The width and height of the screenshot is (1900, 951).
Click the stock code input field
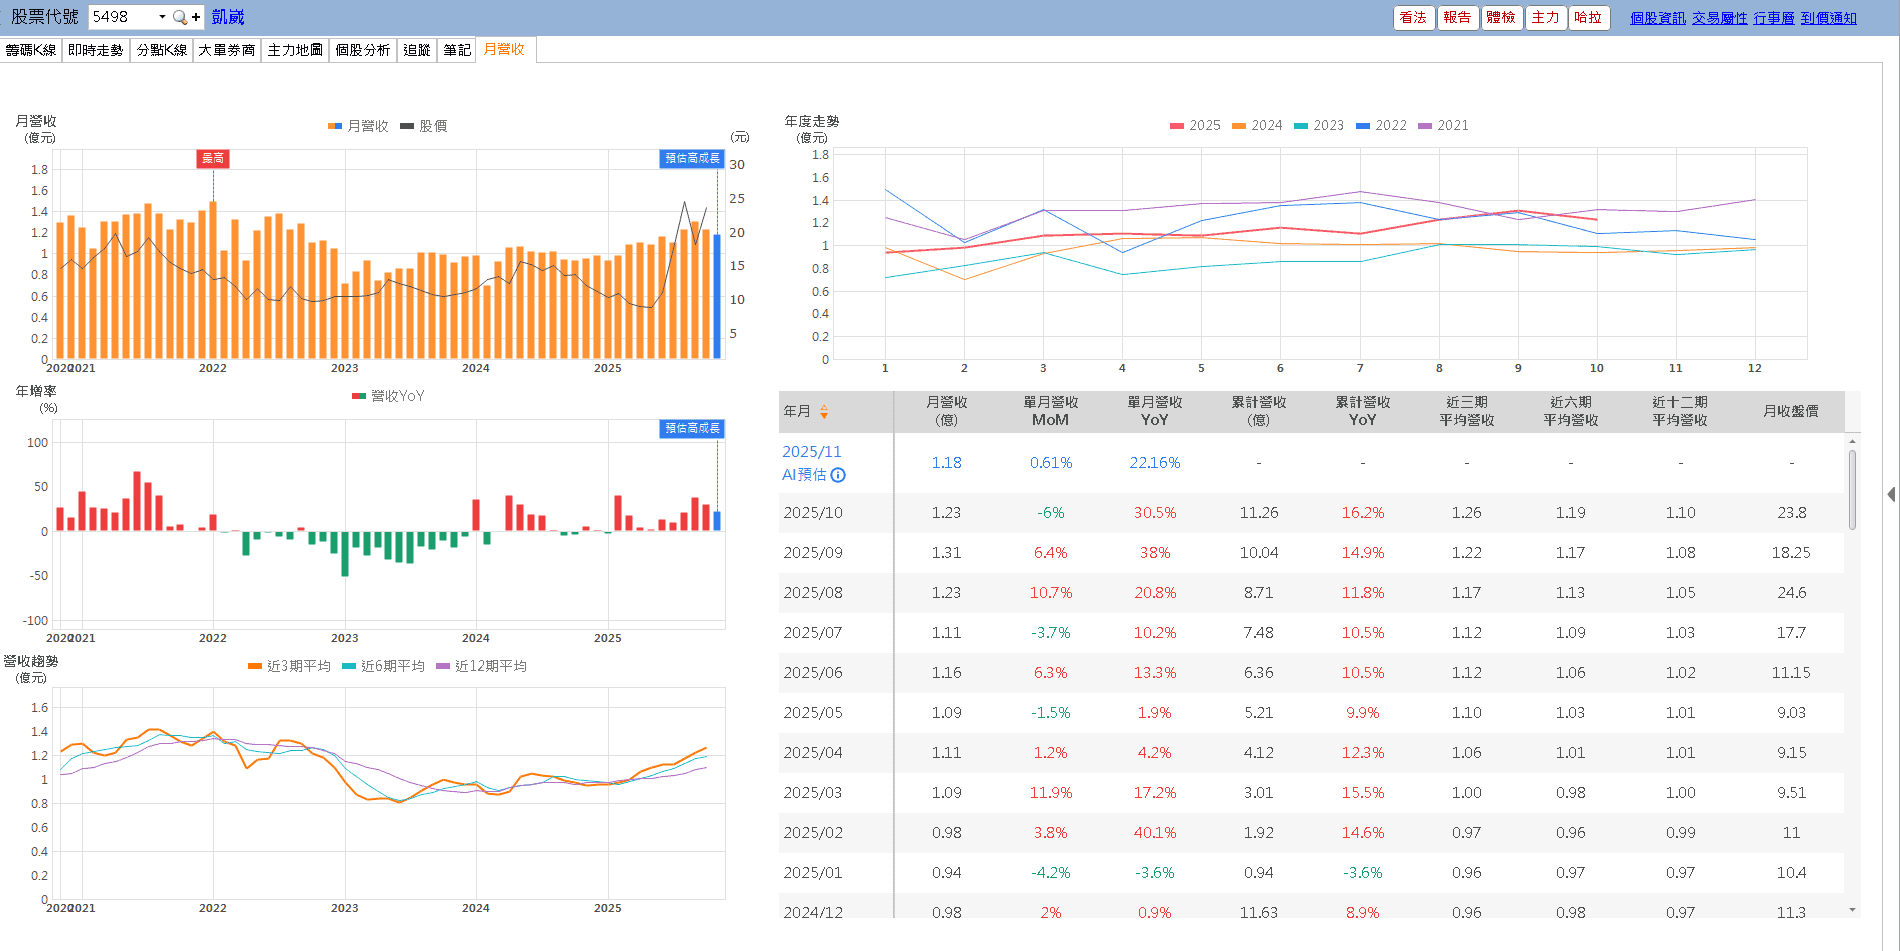[x=121, y=17]
